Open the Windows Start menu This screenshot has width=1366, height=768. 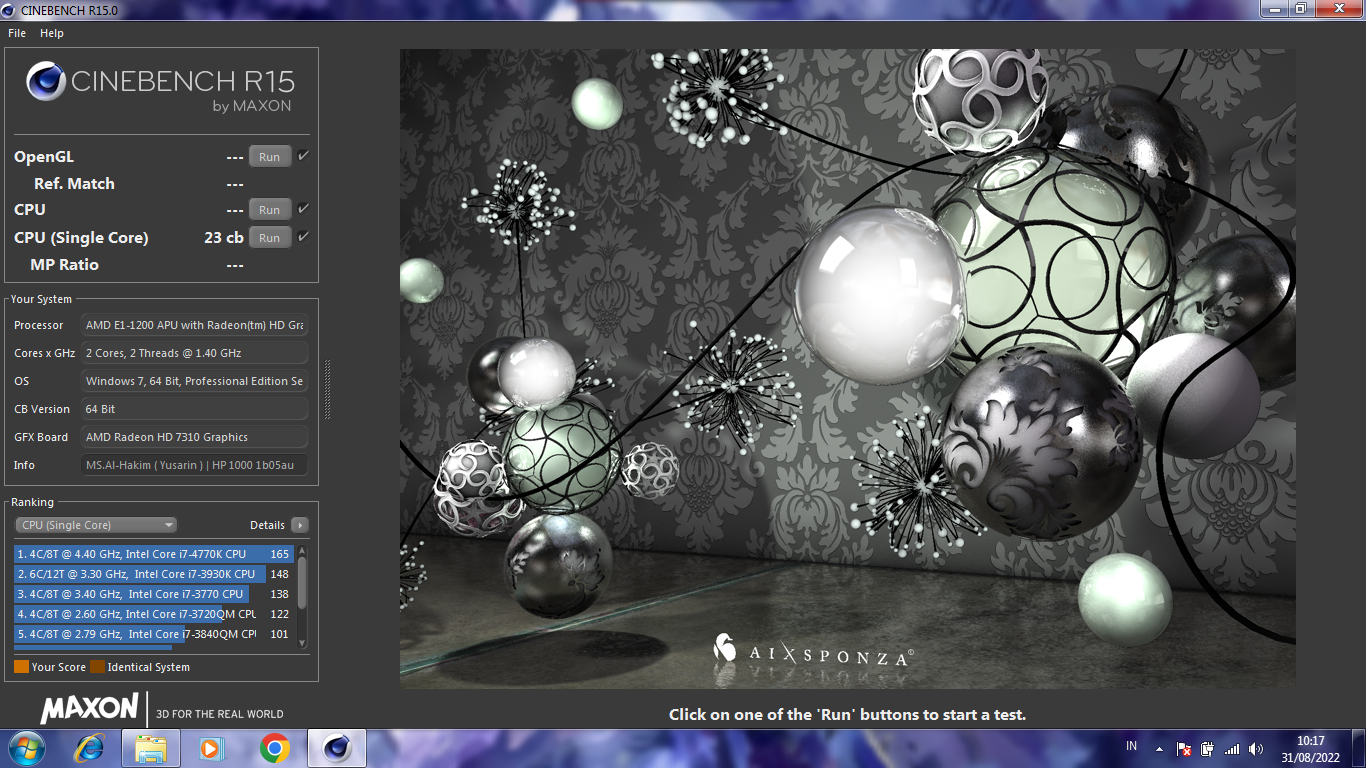click(26, 748)
